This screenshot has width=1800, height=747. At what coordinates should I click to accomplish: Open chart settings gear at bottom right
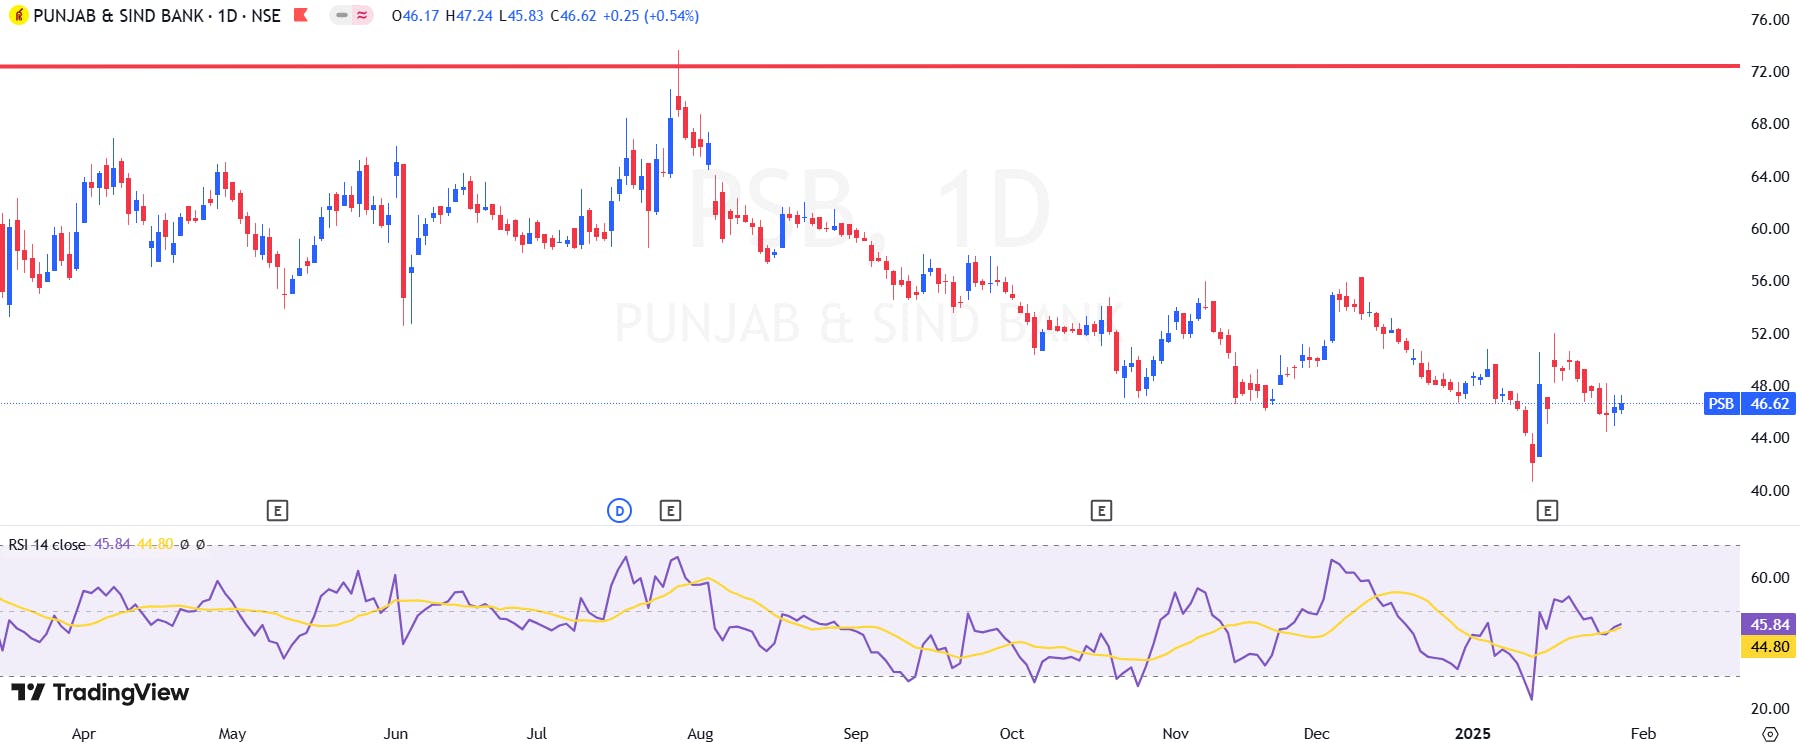coord(1770,734)
